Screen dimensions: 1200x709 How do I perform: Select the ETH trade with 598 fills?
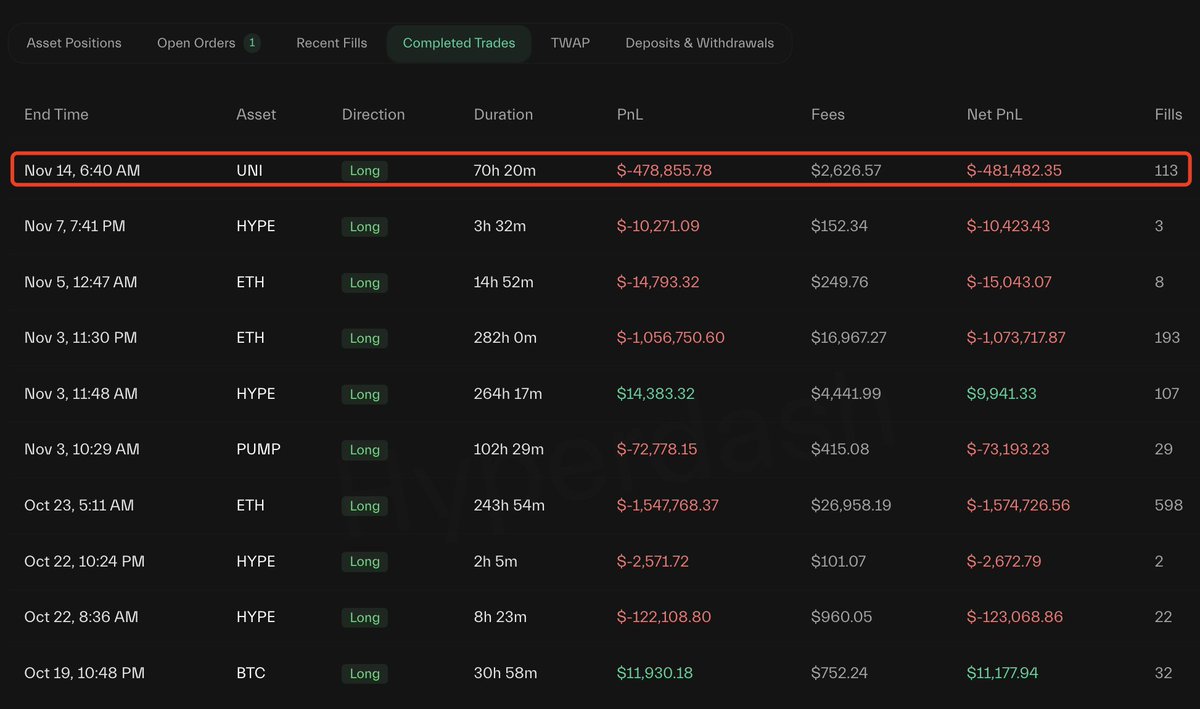tap(600, 506)
